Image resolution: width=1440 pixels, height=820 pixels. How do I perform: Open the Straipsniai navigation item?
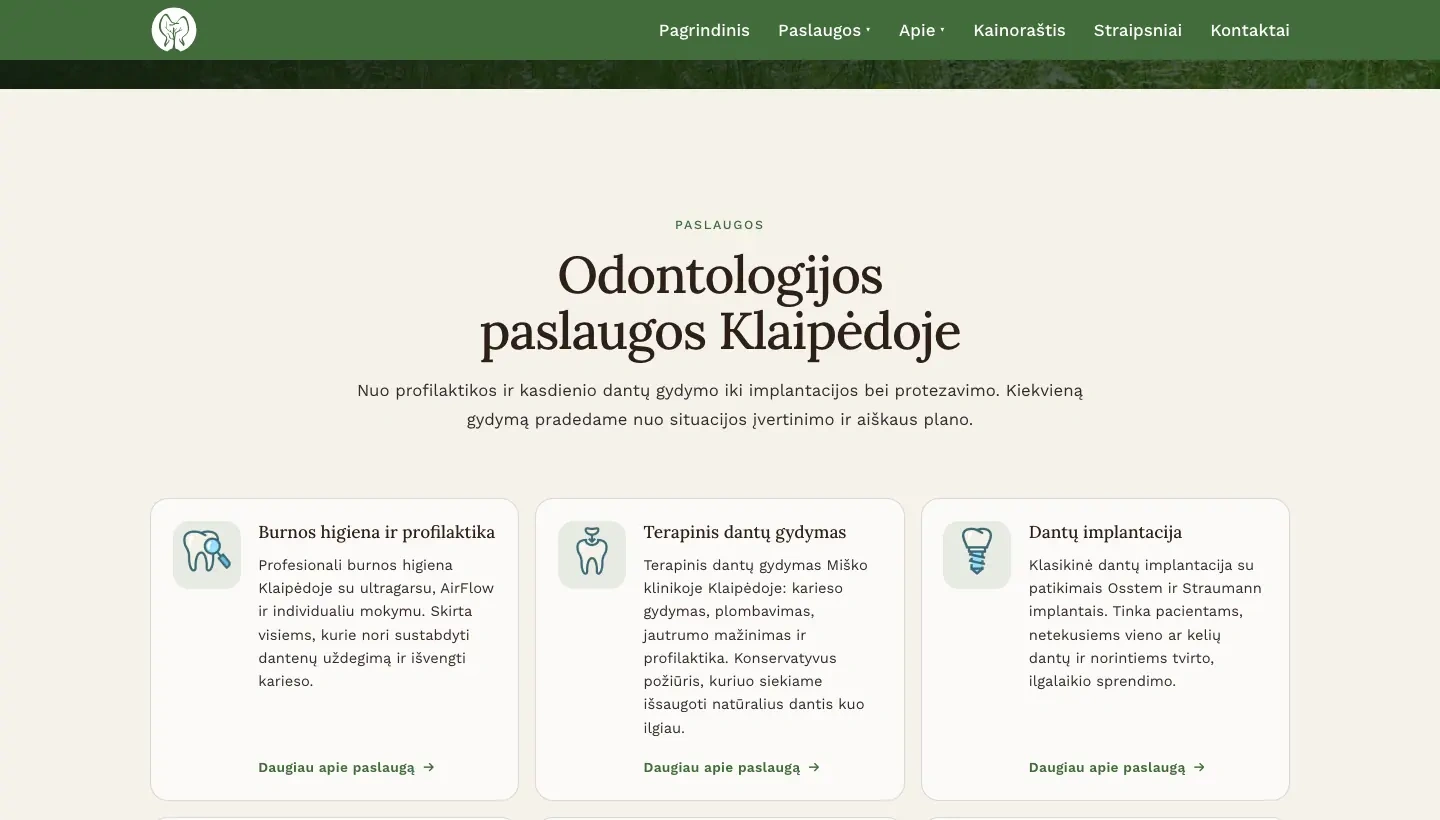click(1138, 30)
